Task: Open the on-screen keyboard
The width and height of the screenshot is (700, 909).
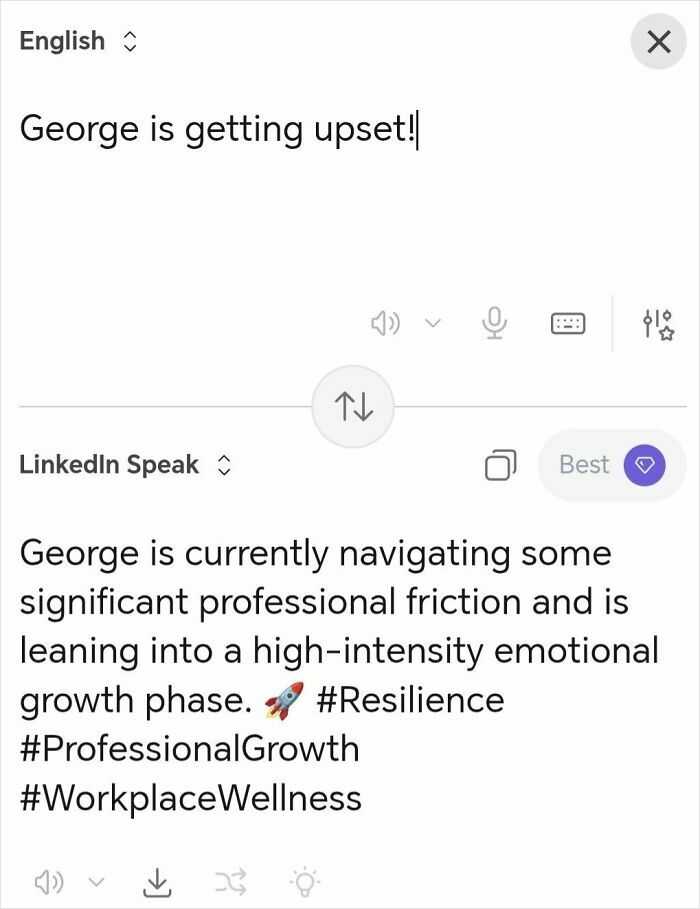Action: point(567,322)
